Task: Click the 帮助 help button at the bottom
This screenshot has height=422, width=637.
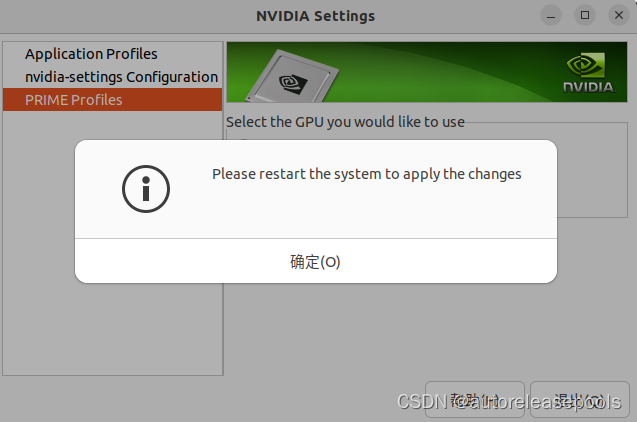Action: click(x=475, y=400)
